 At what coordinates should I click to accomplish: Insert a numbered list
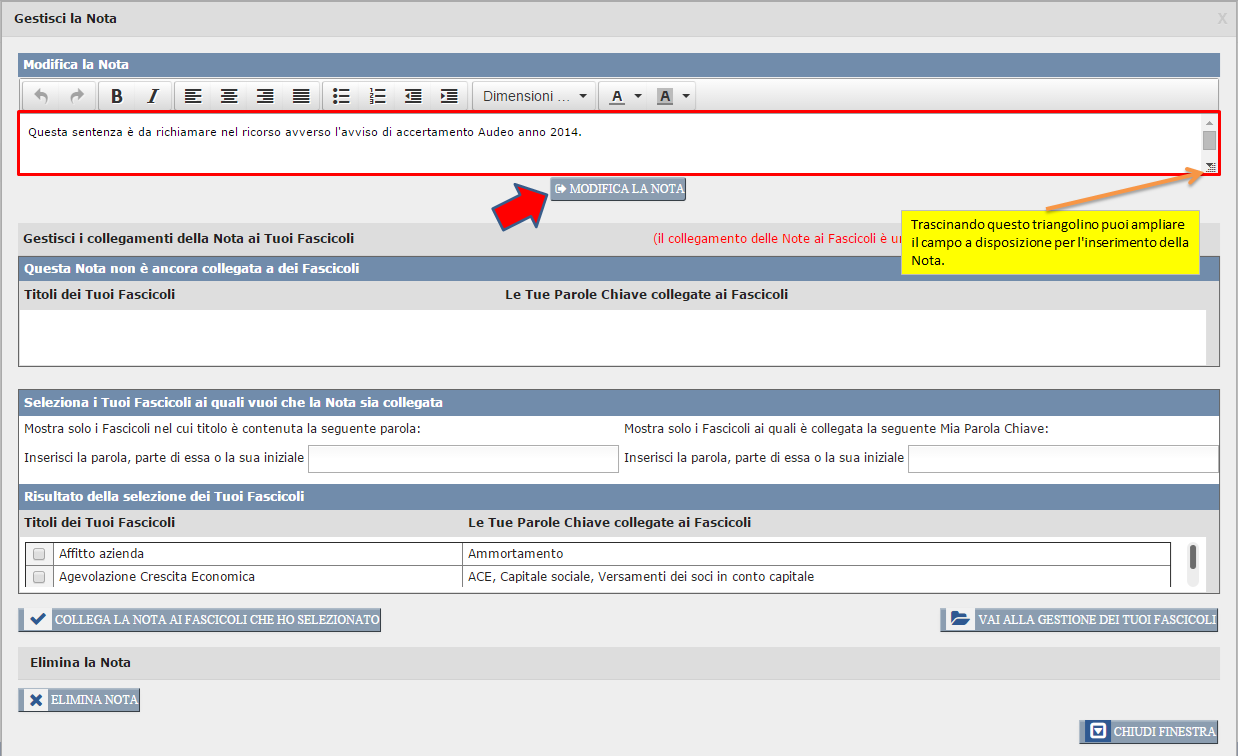(x=377, y=96)
